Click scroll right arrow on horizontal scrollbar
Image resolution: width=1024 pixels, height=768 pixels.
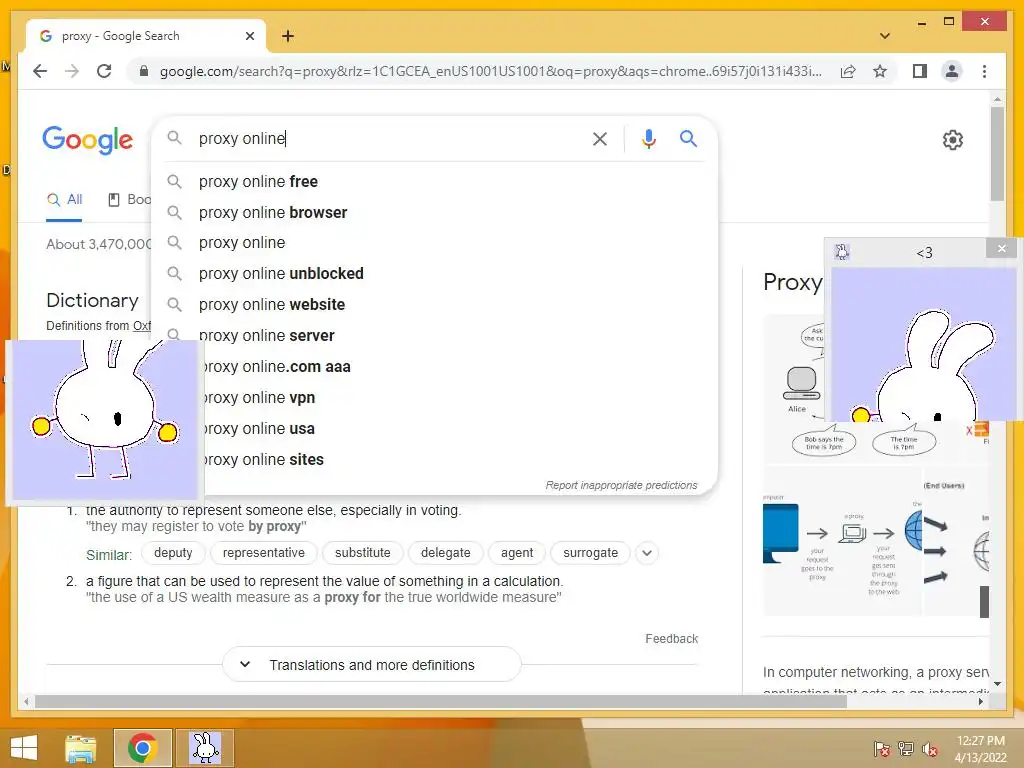click(x=981, y=701)
